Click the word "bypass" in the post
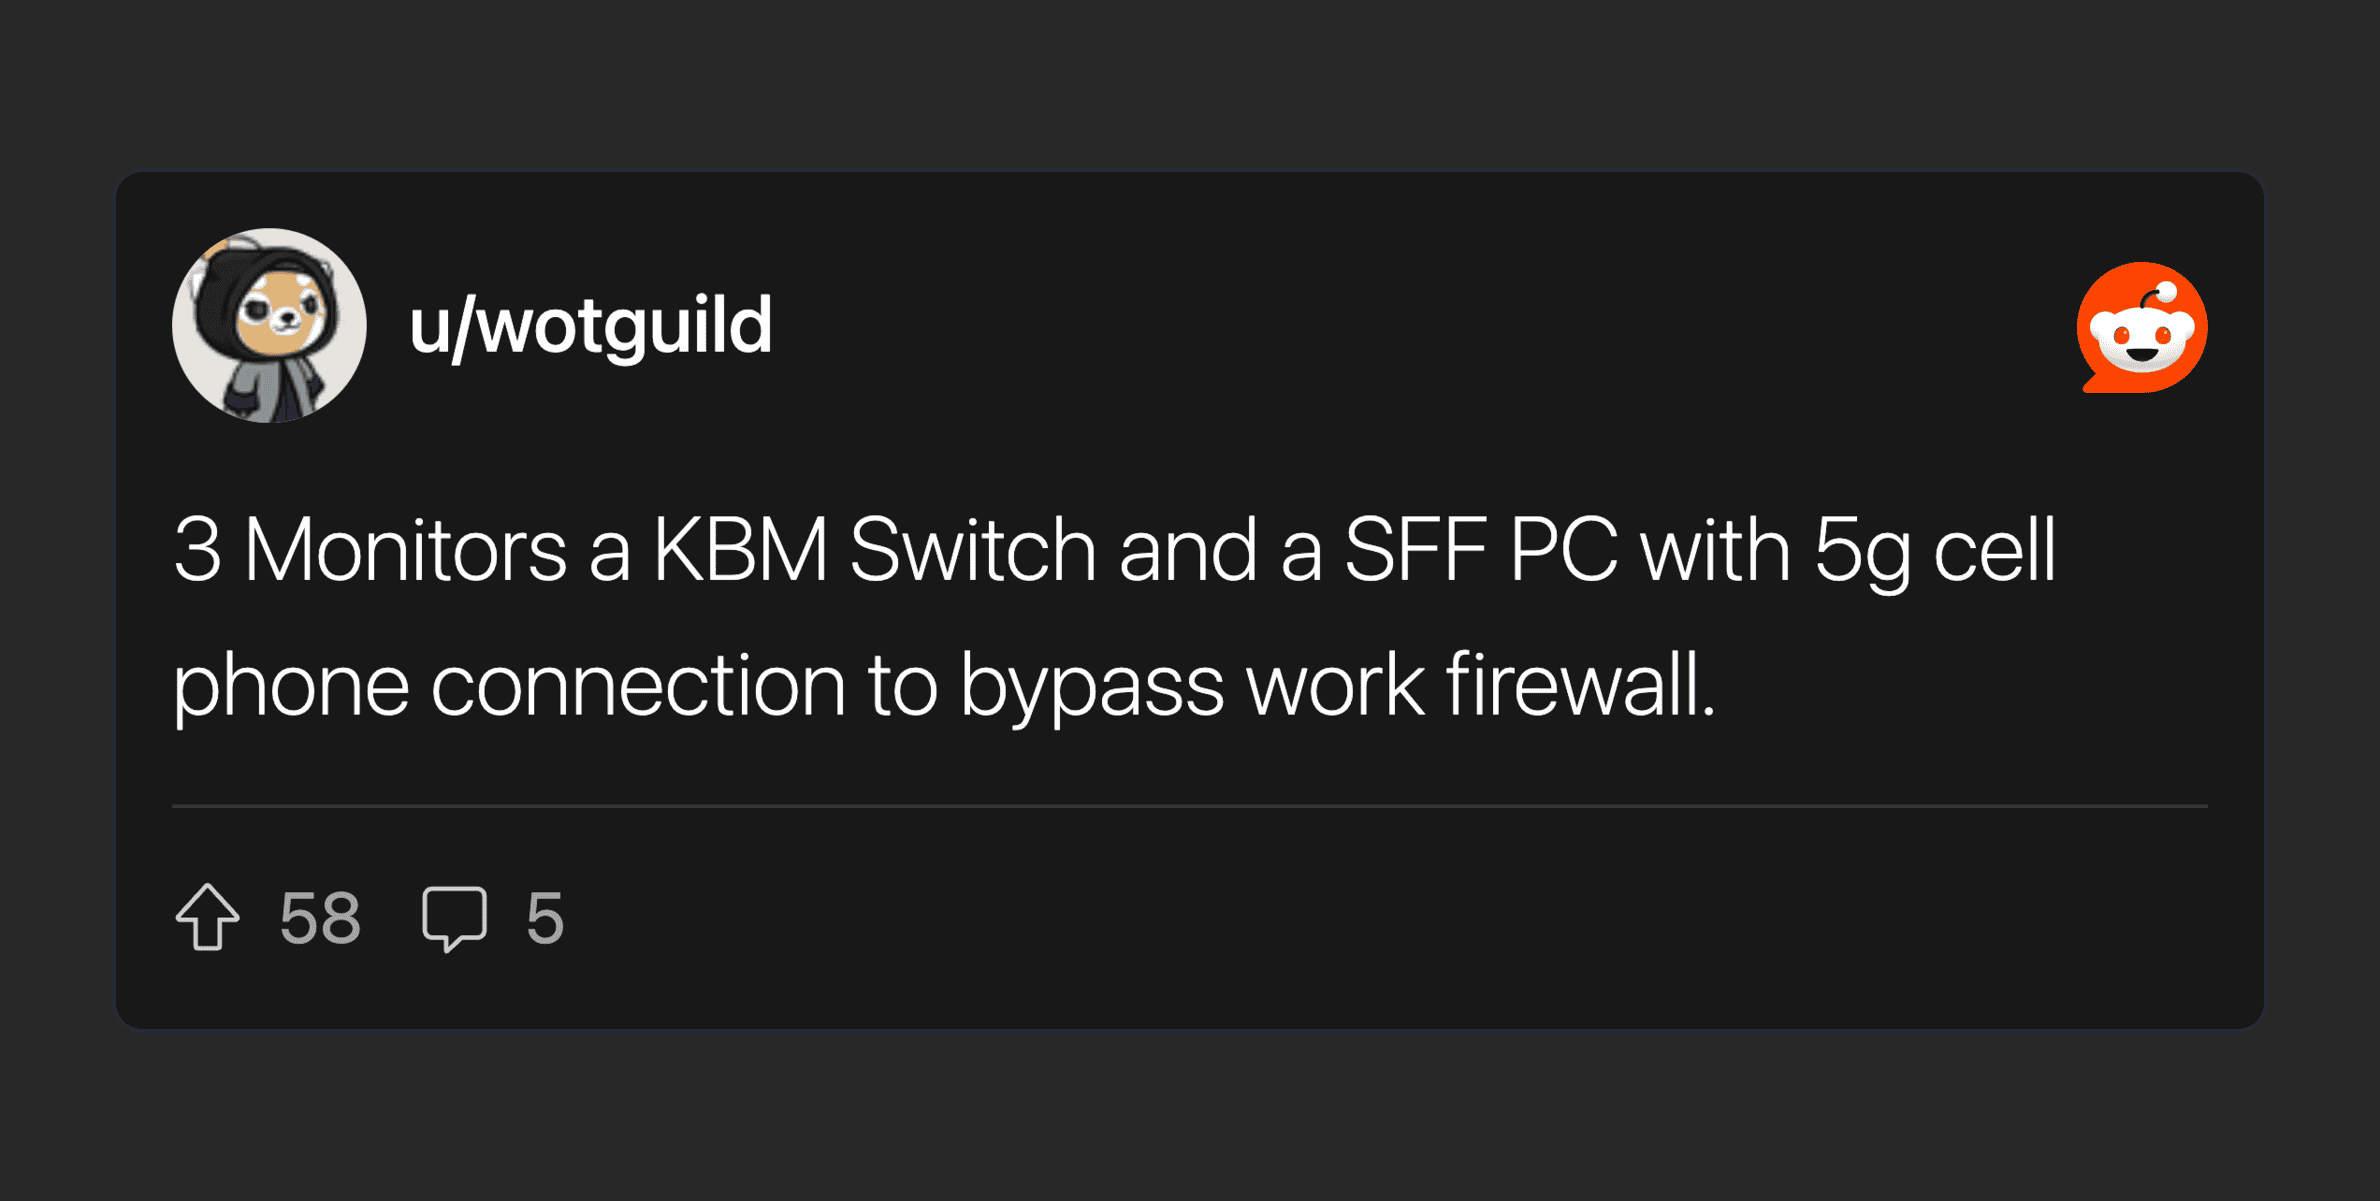2380x1201 pixels. [1091, 688]
